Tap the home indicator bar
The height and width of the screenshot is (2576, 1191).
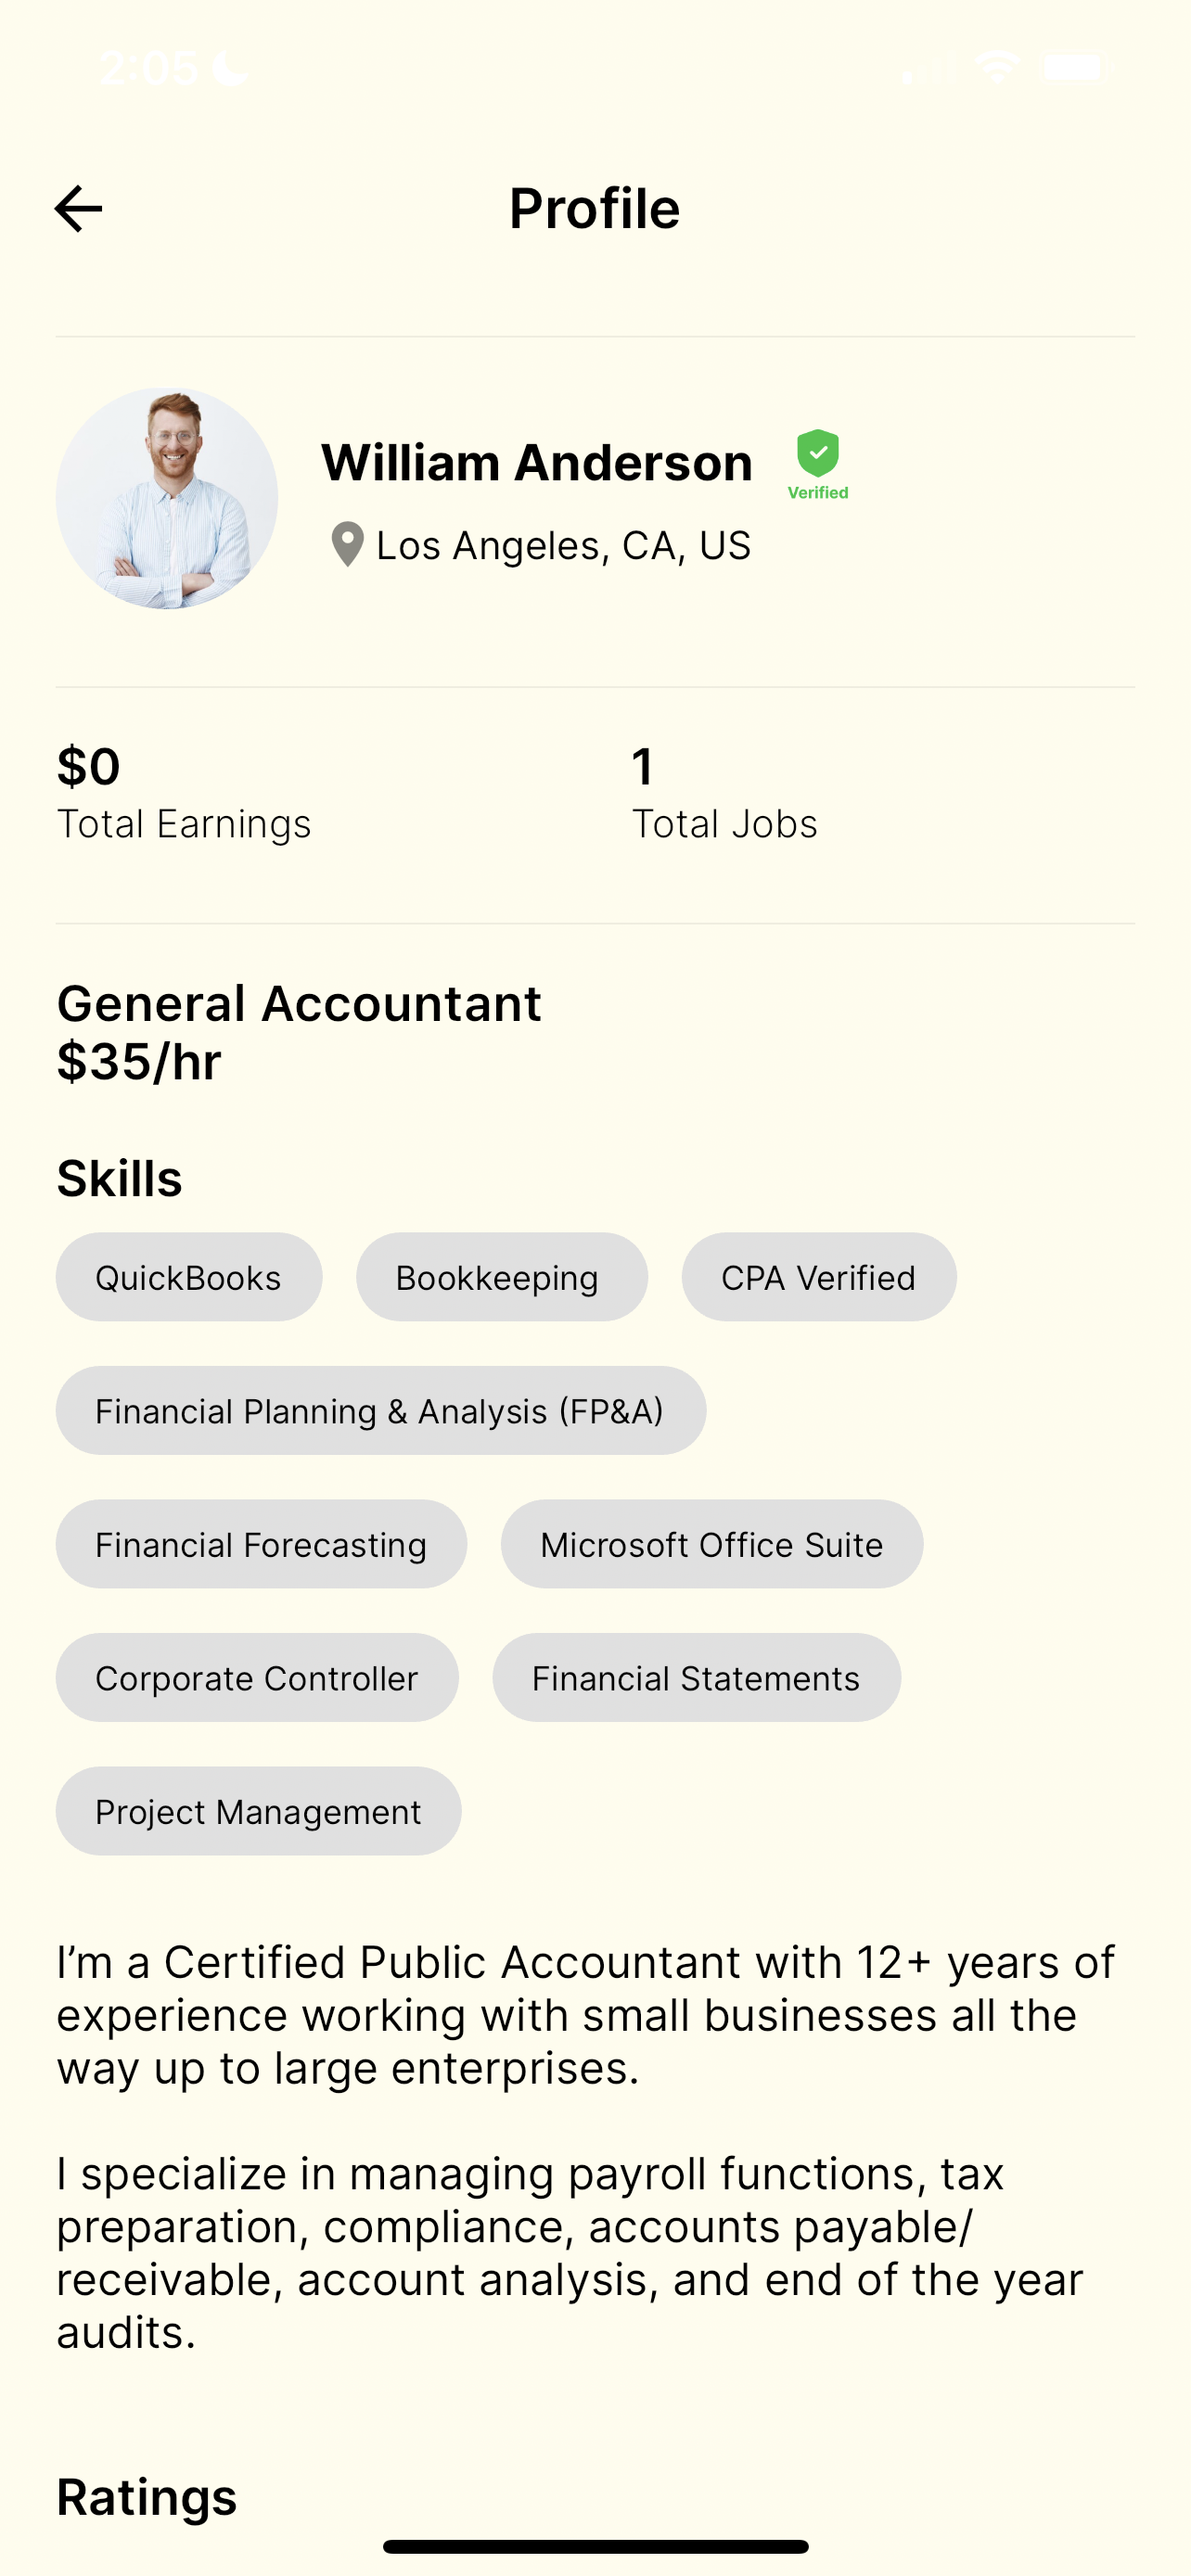pyautogui.click(x=595, y=2546)
